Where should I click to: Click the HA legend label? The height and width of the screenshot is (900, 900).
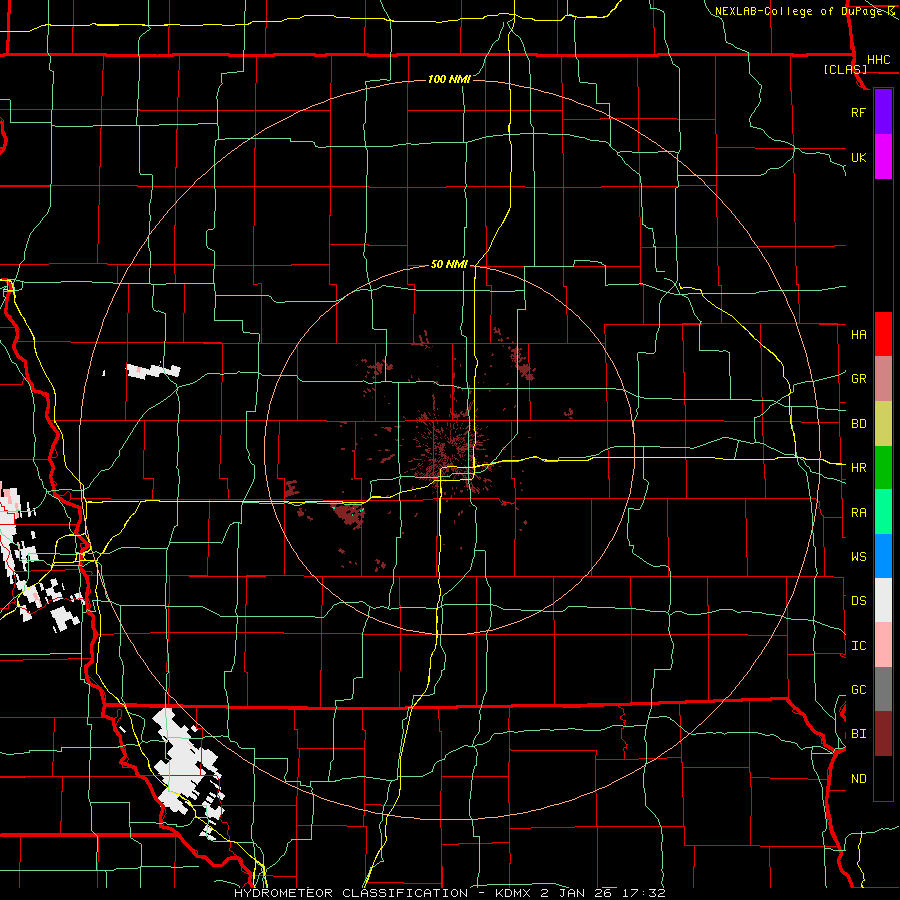858,334
